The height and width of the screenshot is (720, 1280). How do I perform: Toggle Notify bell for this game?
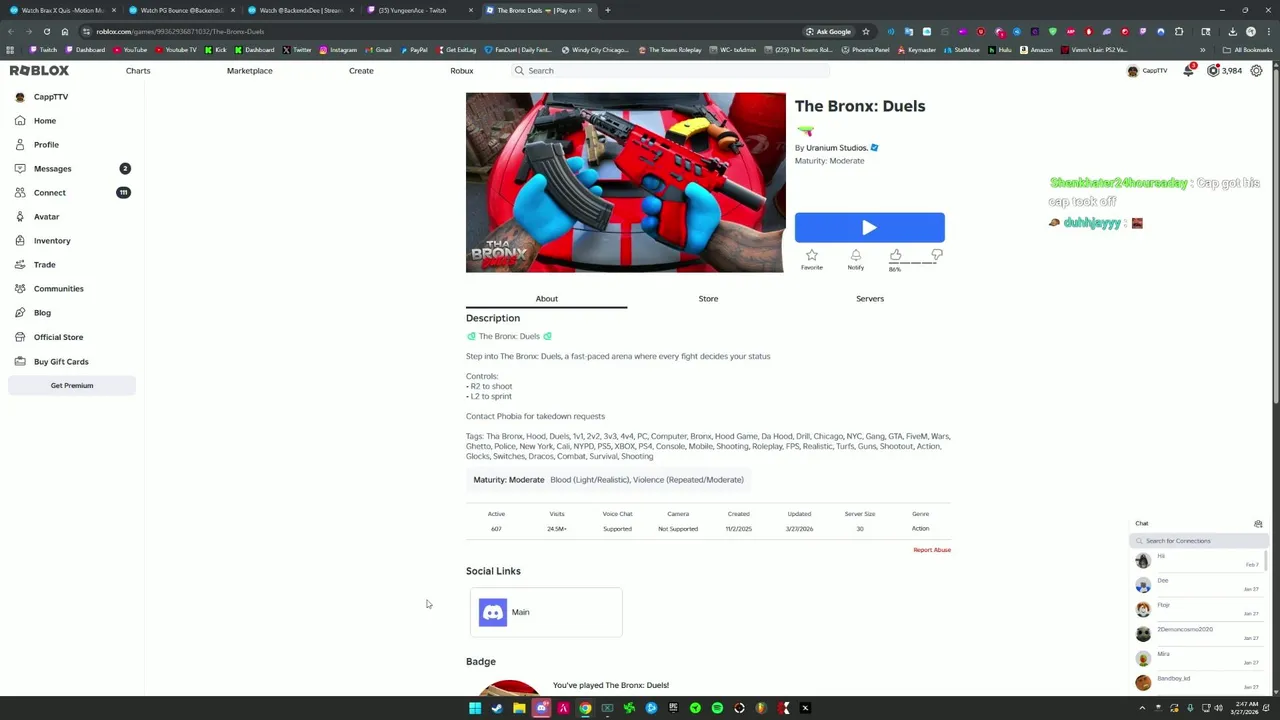pos(855,259)
